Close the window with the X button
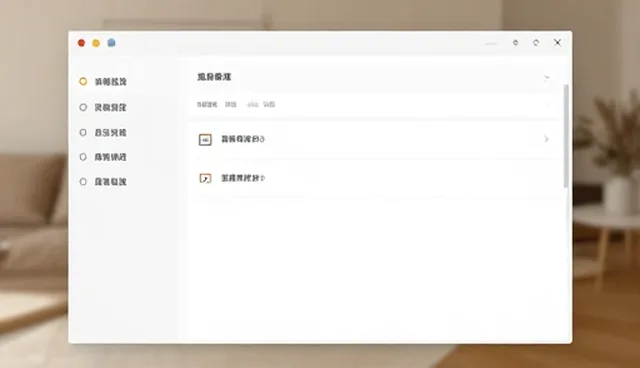 (x=558, y=42)
